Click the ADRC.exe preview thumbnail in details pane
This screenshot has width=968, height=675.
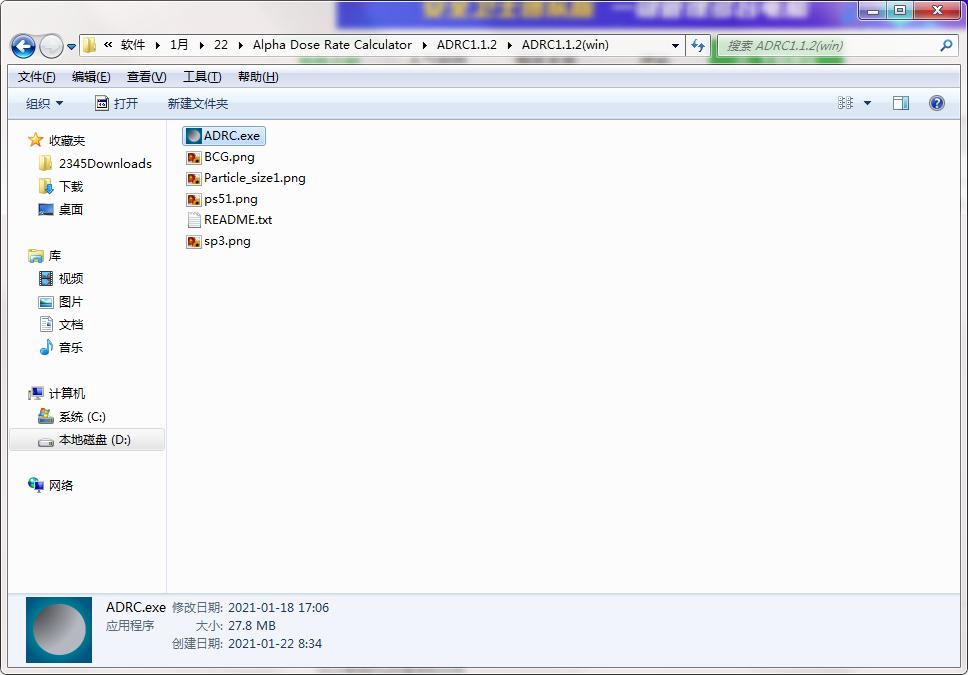point(59,630)
